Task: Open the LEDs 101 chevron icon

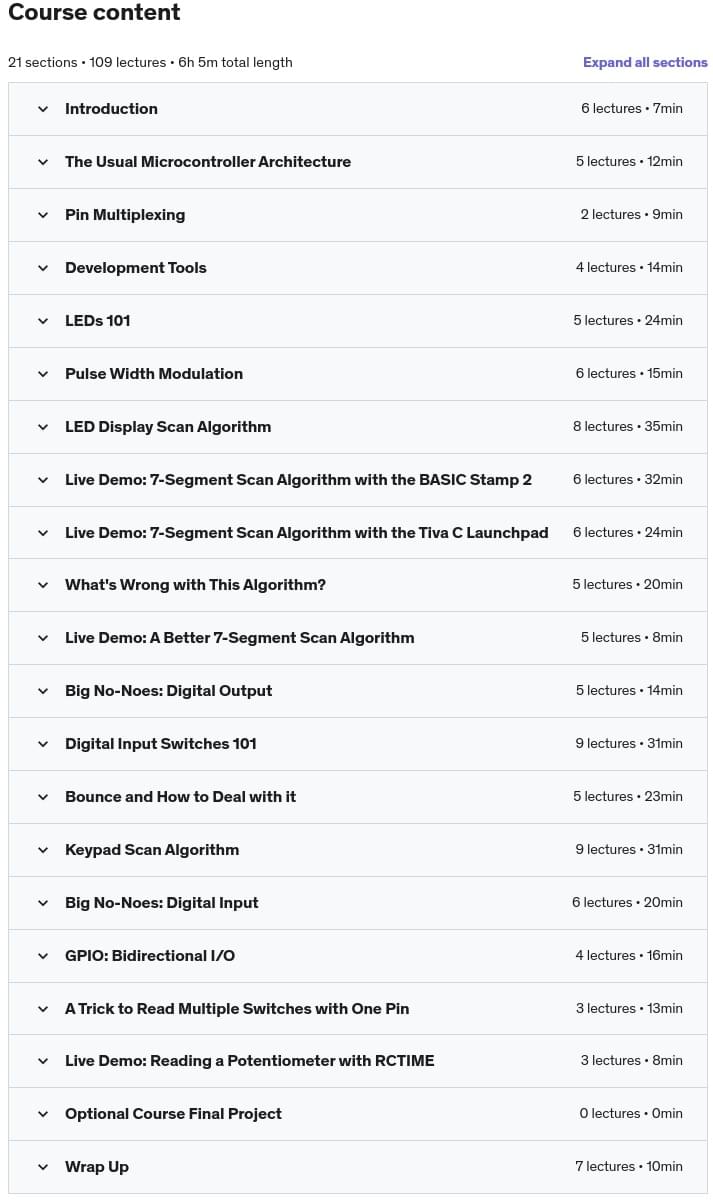Action: [43, 321]
